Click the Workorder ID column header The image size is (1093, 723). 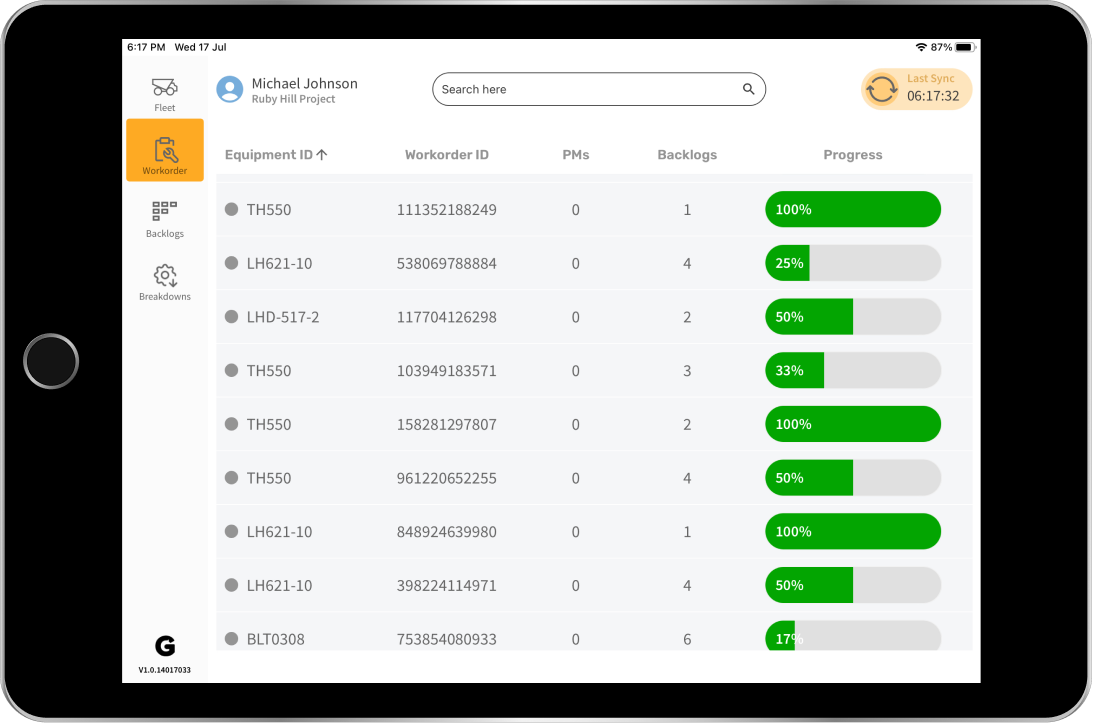tap(446, 155)
